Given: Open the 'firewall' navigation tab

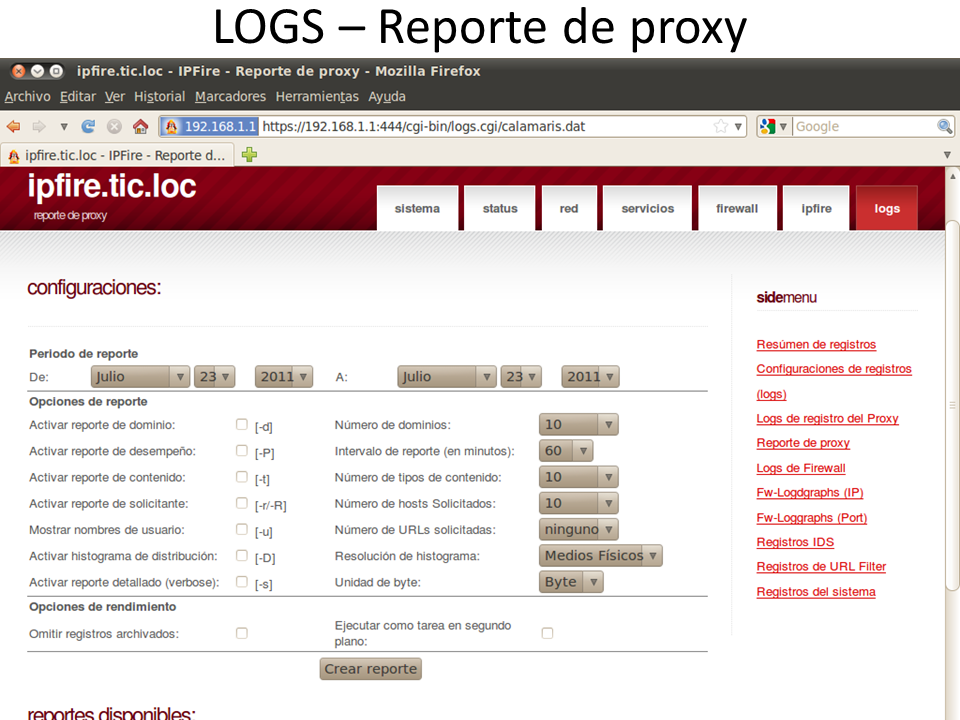Looking at the screenshot, I should (736, 209).
